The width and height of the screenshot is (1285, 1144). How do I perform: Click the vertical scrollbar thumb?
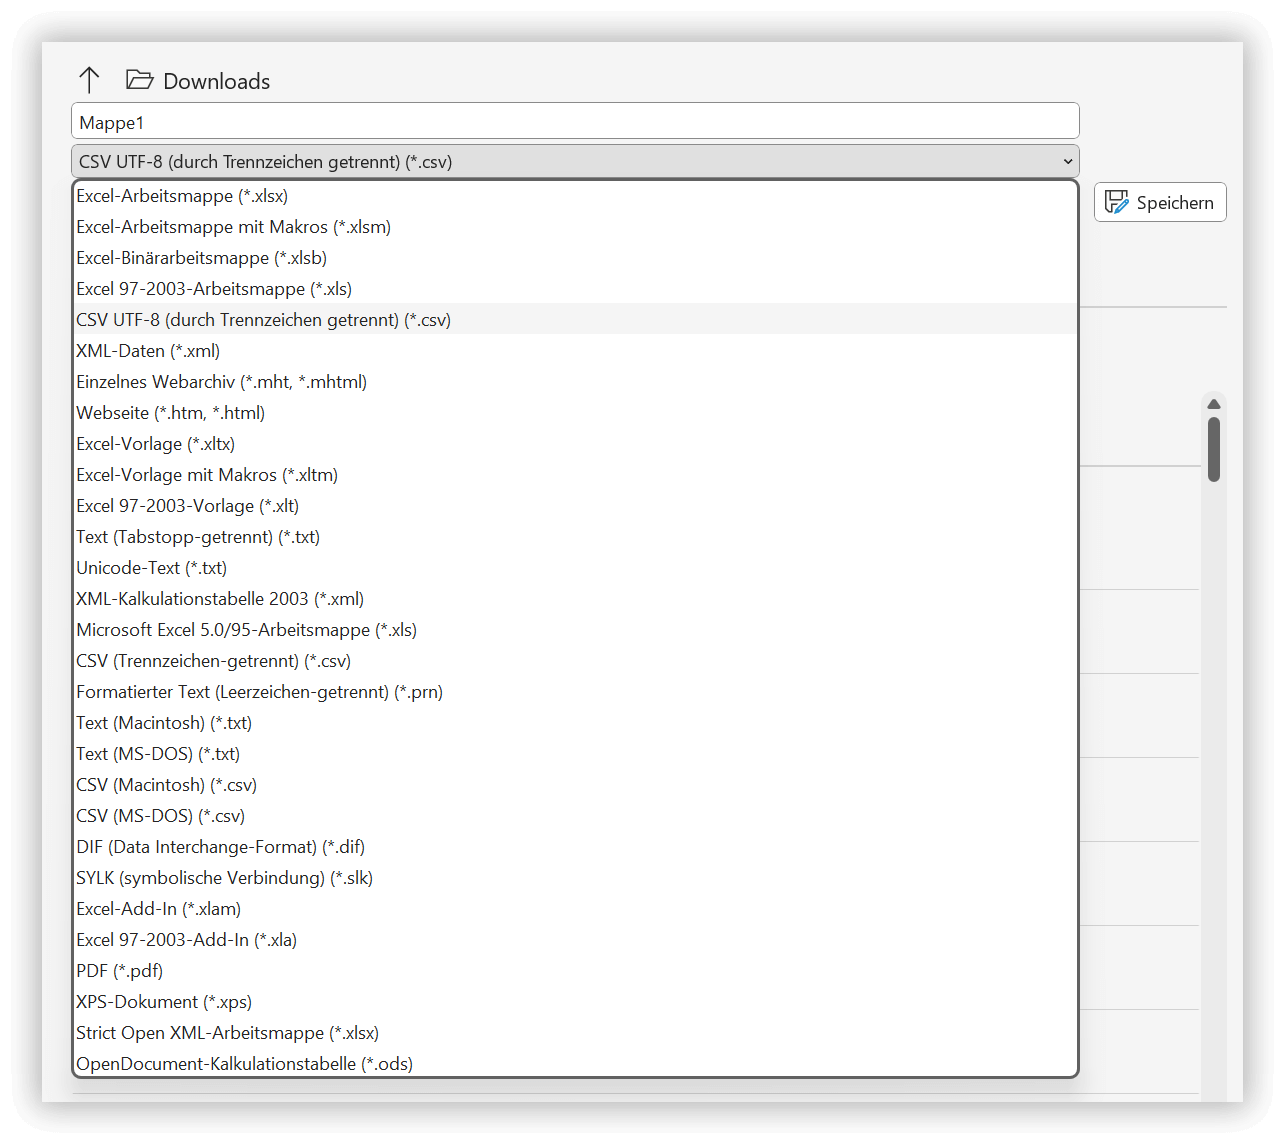click(x=1213, y=449)
